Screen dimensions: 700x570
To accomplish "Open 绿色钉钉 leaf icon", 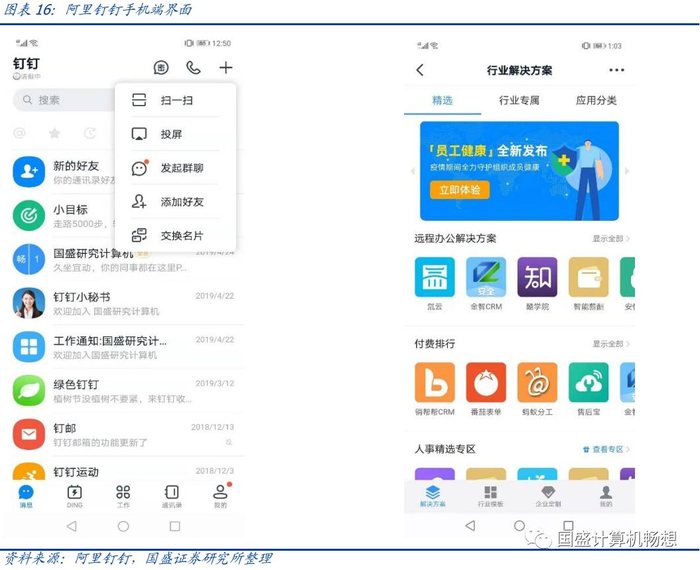I will click(x=29, y=391).
